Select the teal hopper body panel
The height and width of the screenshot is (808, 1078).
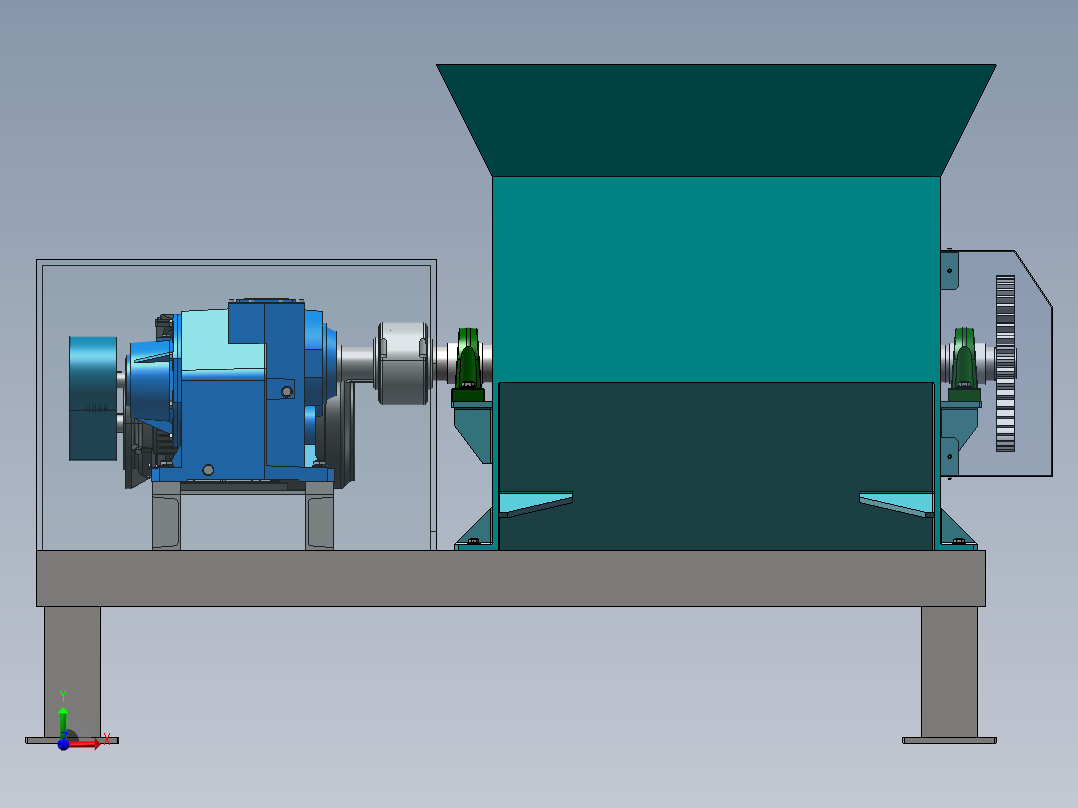(x=716, y=279)
